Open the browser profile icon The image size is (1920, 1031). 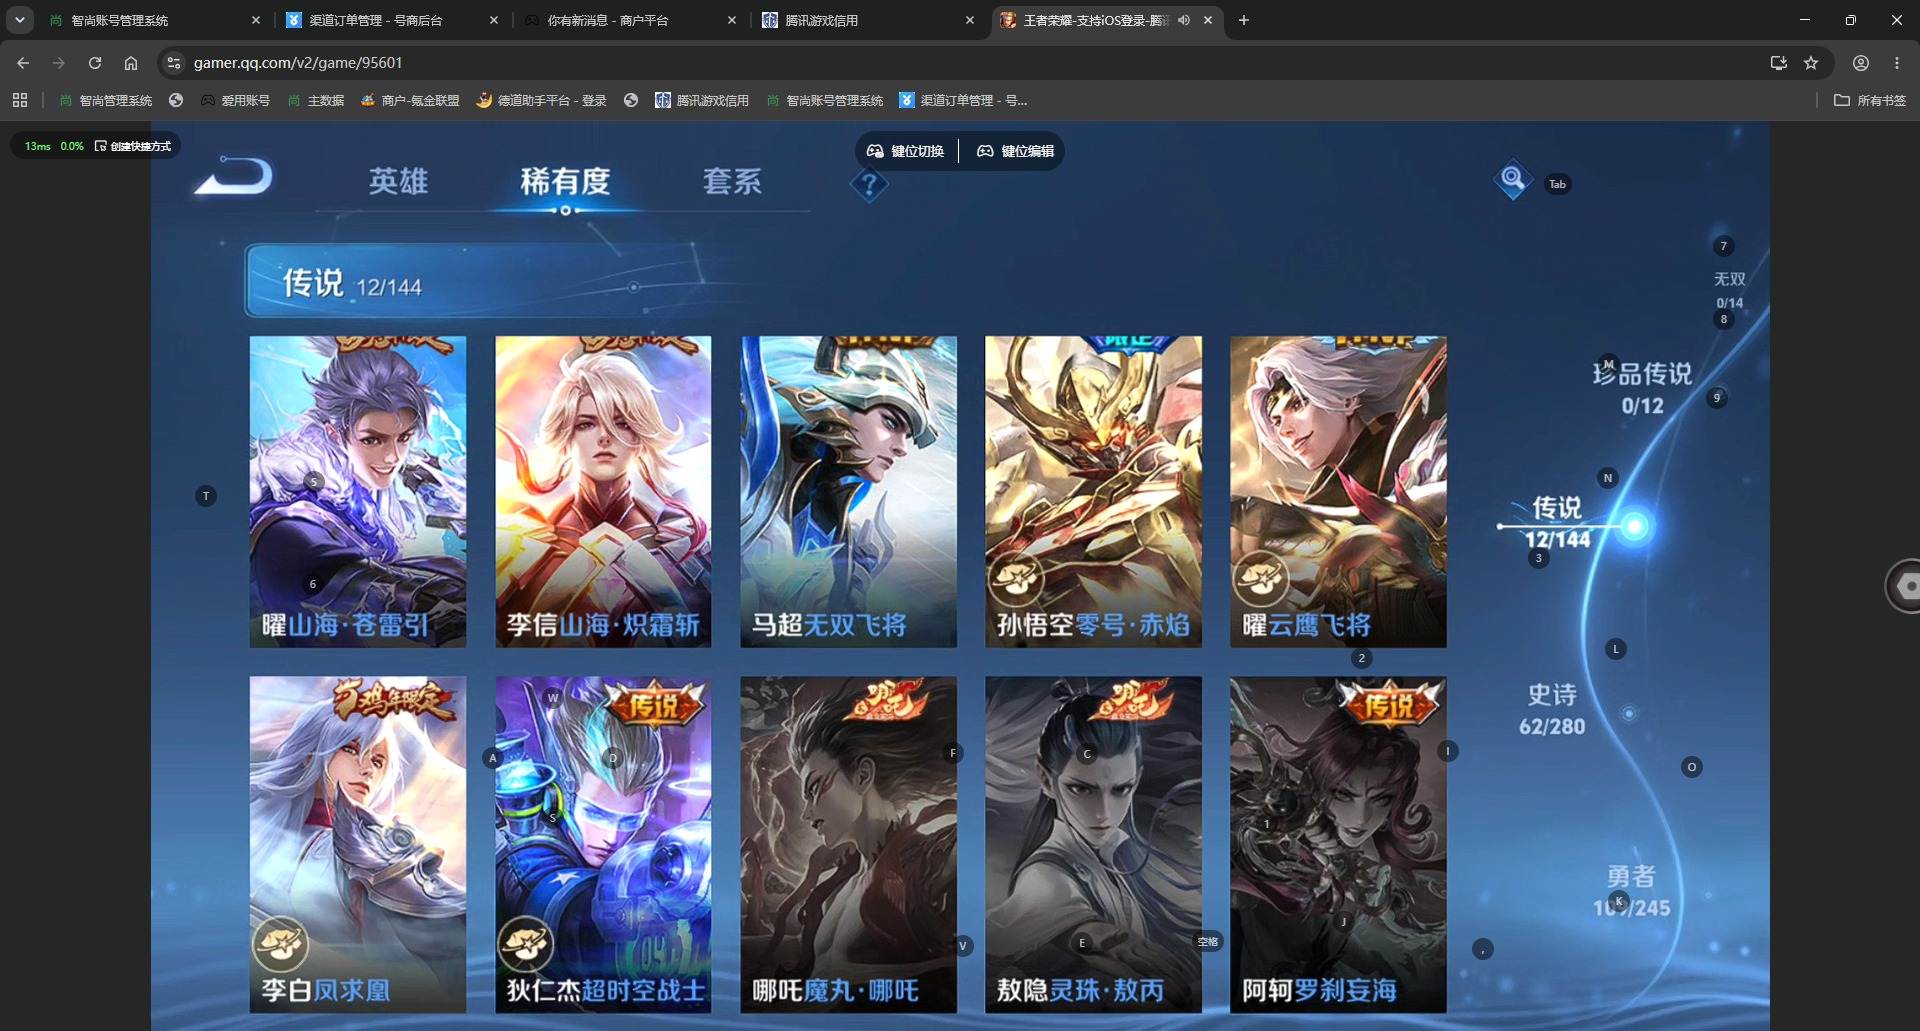1861,63
